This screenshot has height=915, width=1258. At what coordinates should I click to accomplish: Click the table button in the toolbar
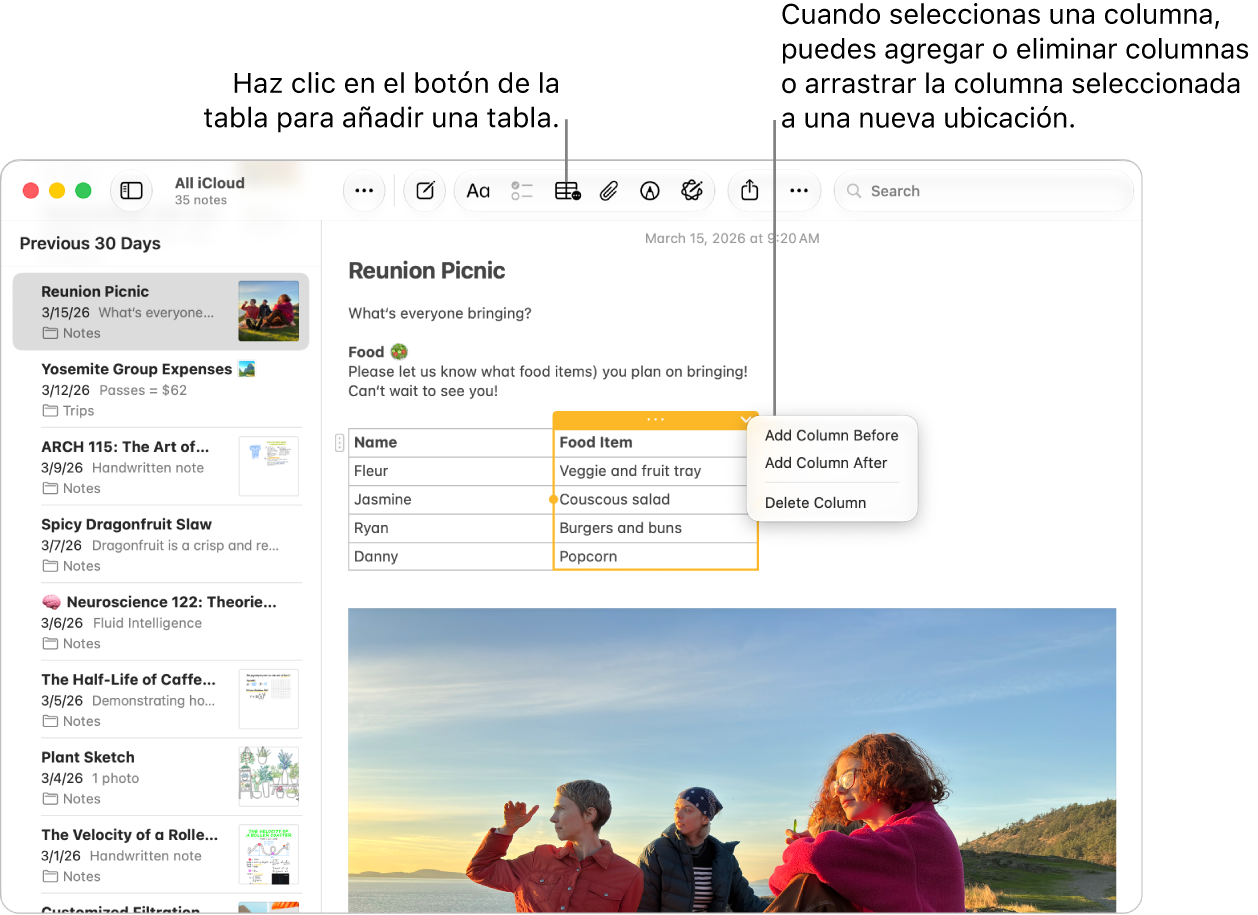point(567,191)
